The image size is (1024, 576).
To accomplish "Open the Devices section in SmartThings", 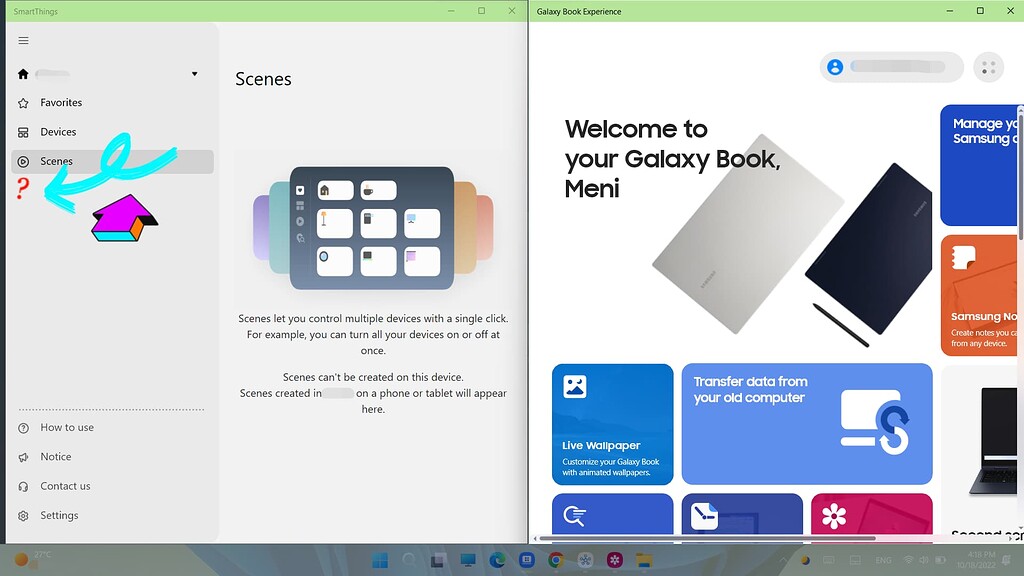I will pyautogui.click(x=57, y=131).
